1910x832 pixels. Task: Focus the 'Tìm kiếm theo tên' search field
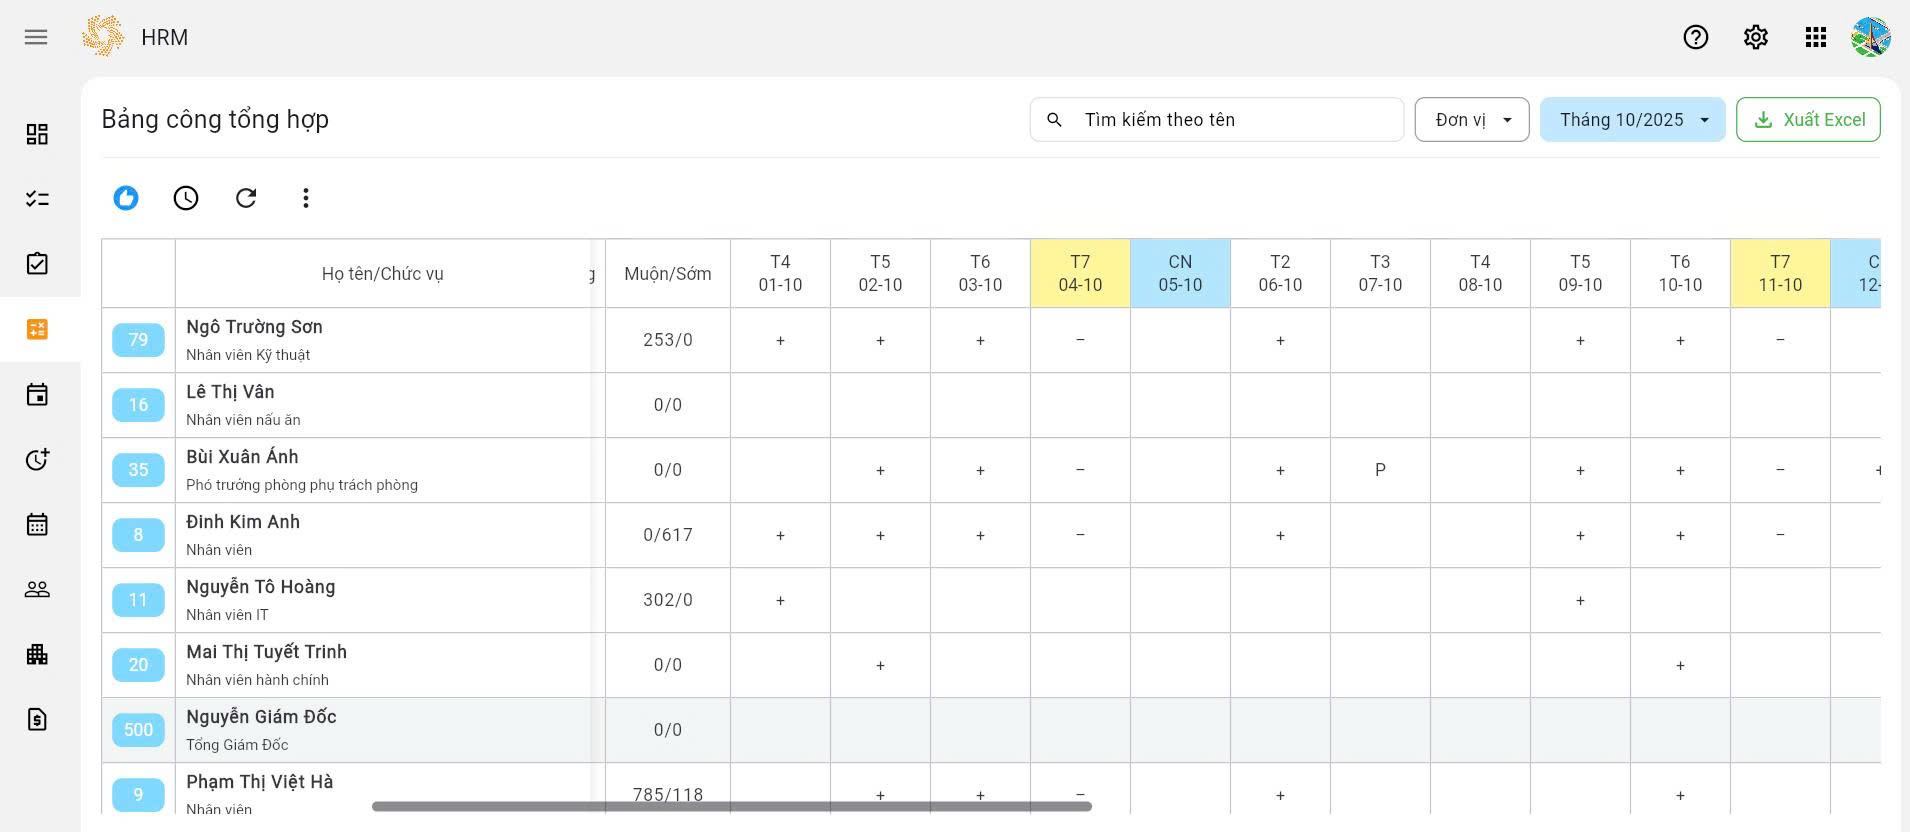coord(1217,120)
